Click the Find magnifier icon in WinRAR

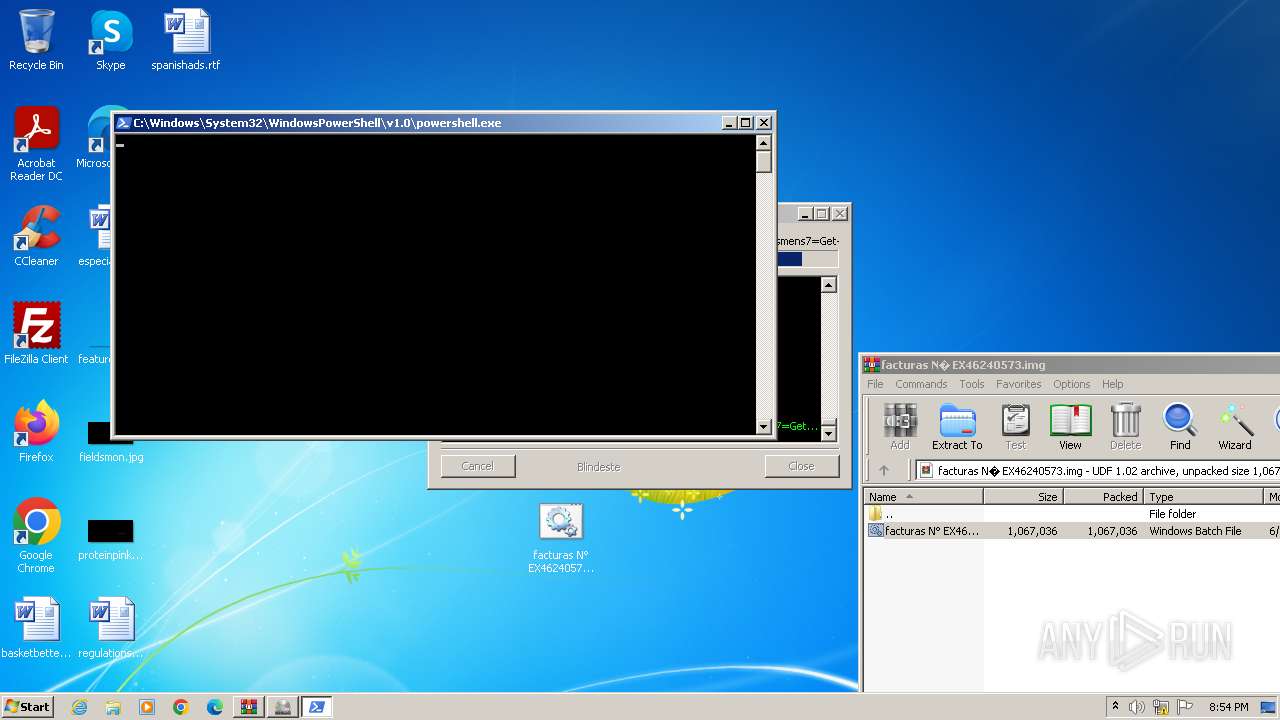(x=1180, y=427)
